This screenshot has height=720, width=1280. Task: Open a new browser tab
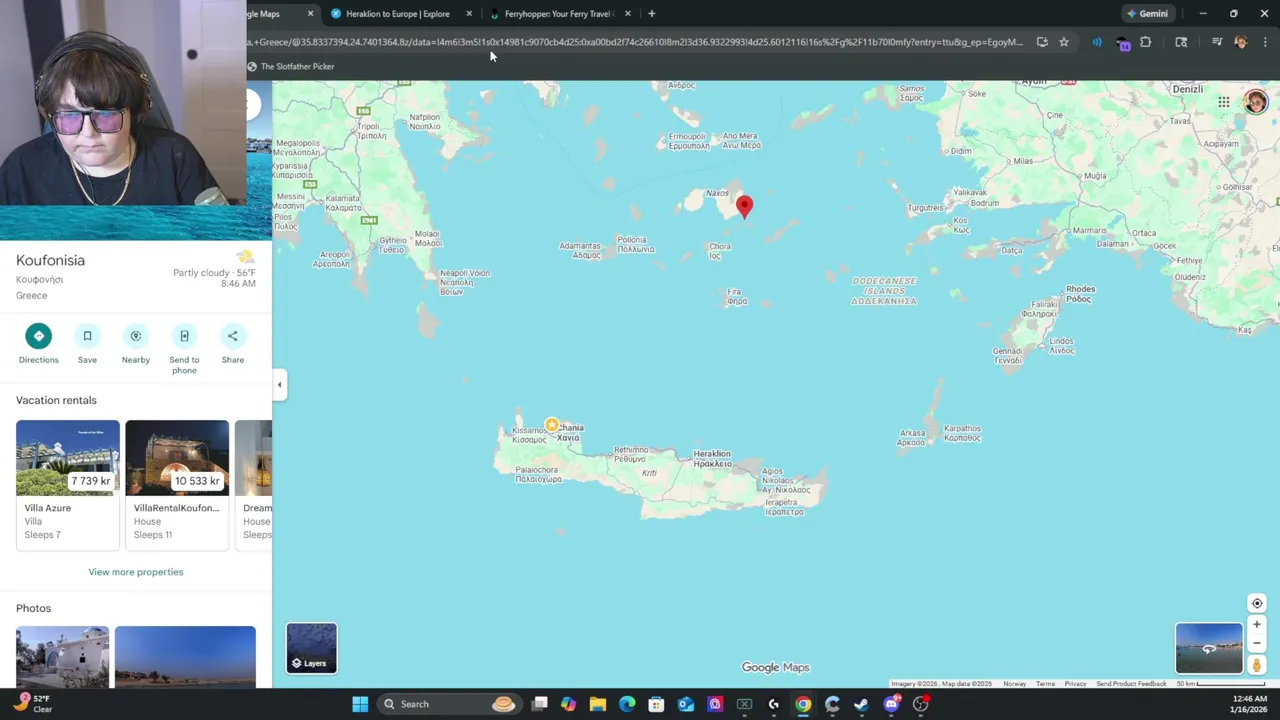point(651,14)
